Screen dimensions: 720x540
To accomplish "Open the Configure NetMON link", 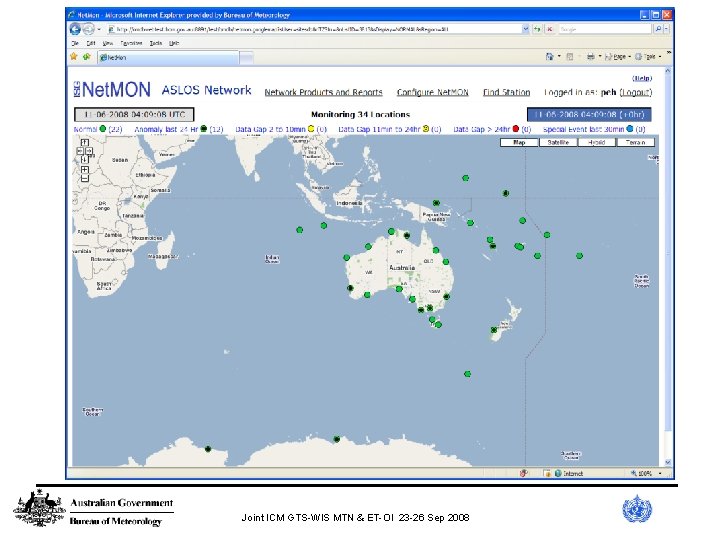I will (433, 92).
